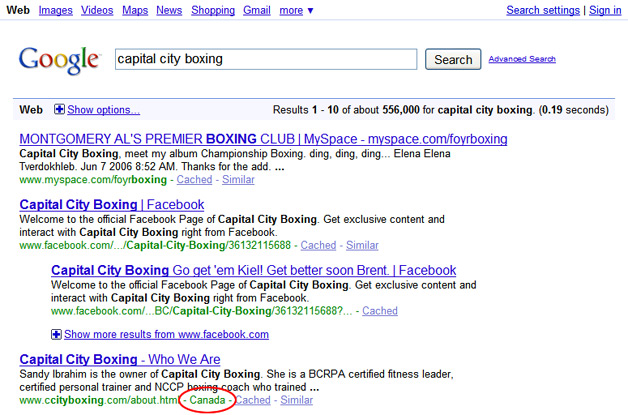Viewport: 628px width, 415px height.
Task: Click Show more results from www.facebook.com
Action: point(166,334)
